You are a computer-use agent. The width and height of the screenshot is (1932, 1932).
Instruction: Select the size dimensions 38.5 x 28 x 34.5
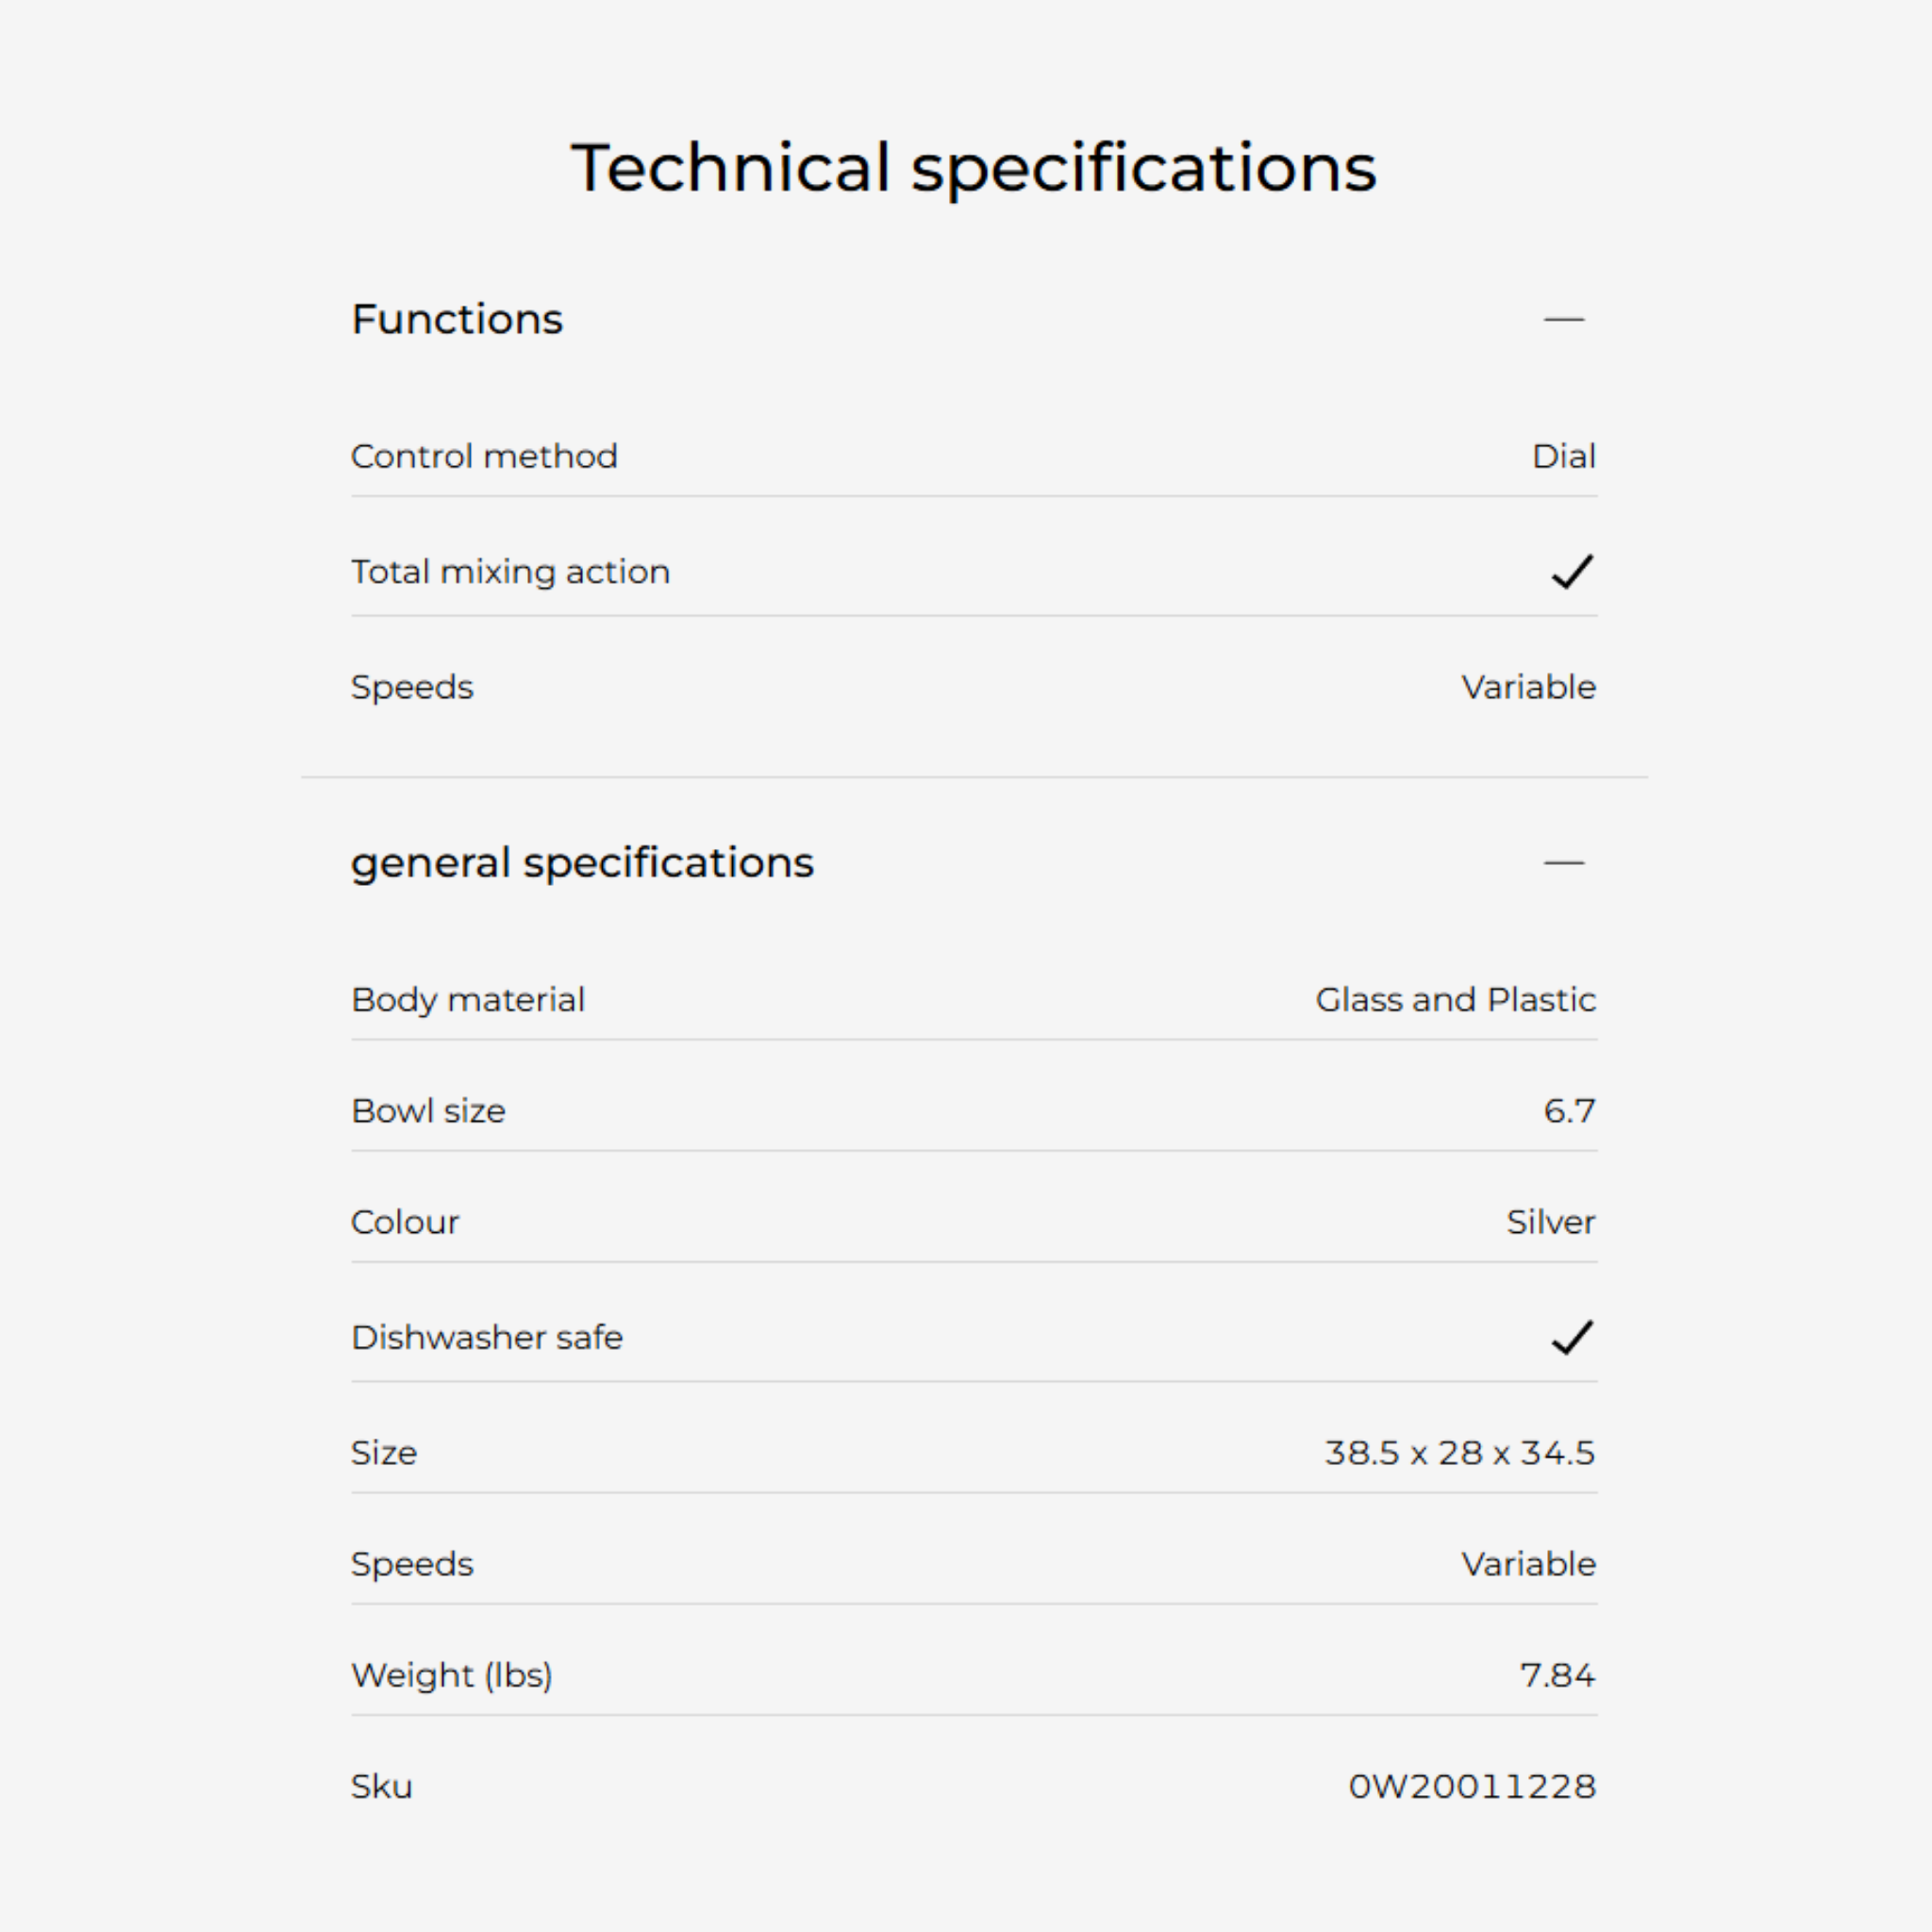[x=1459, y=1453]
